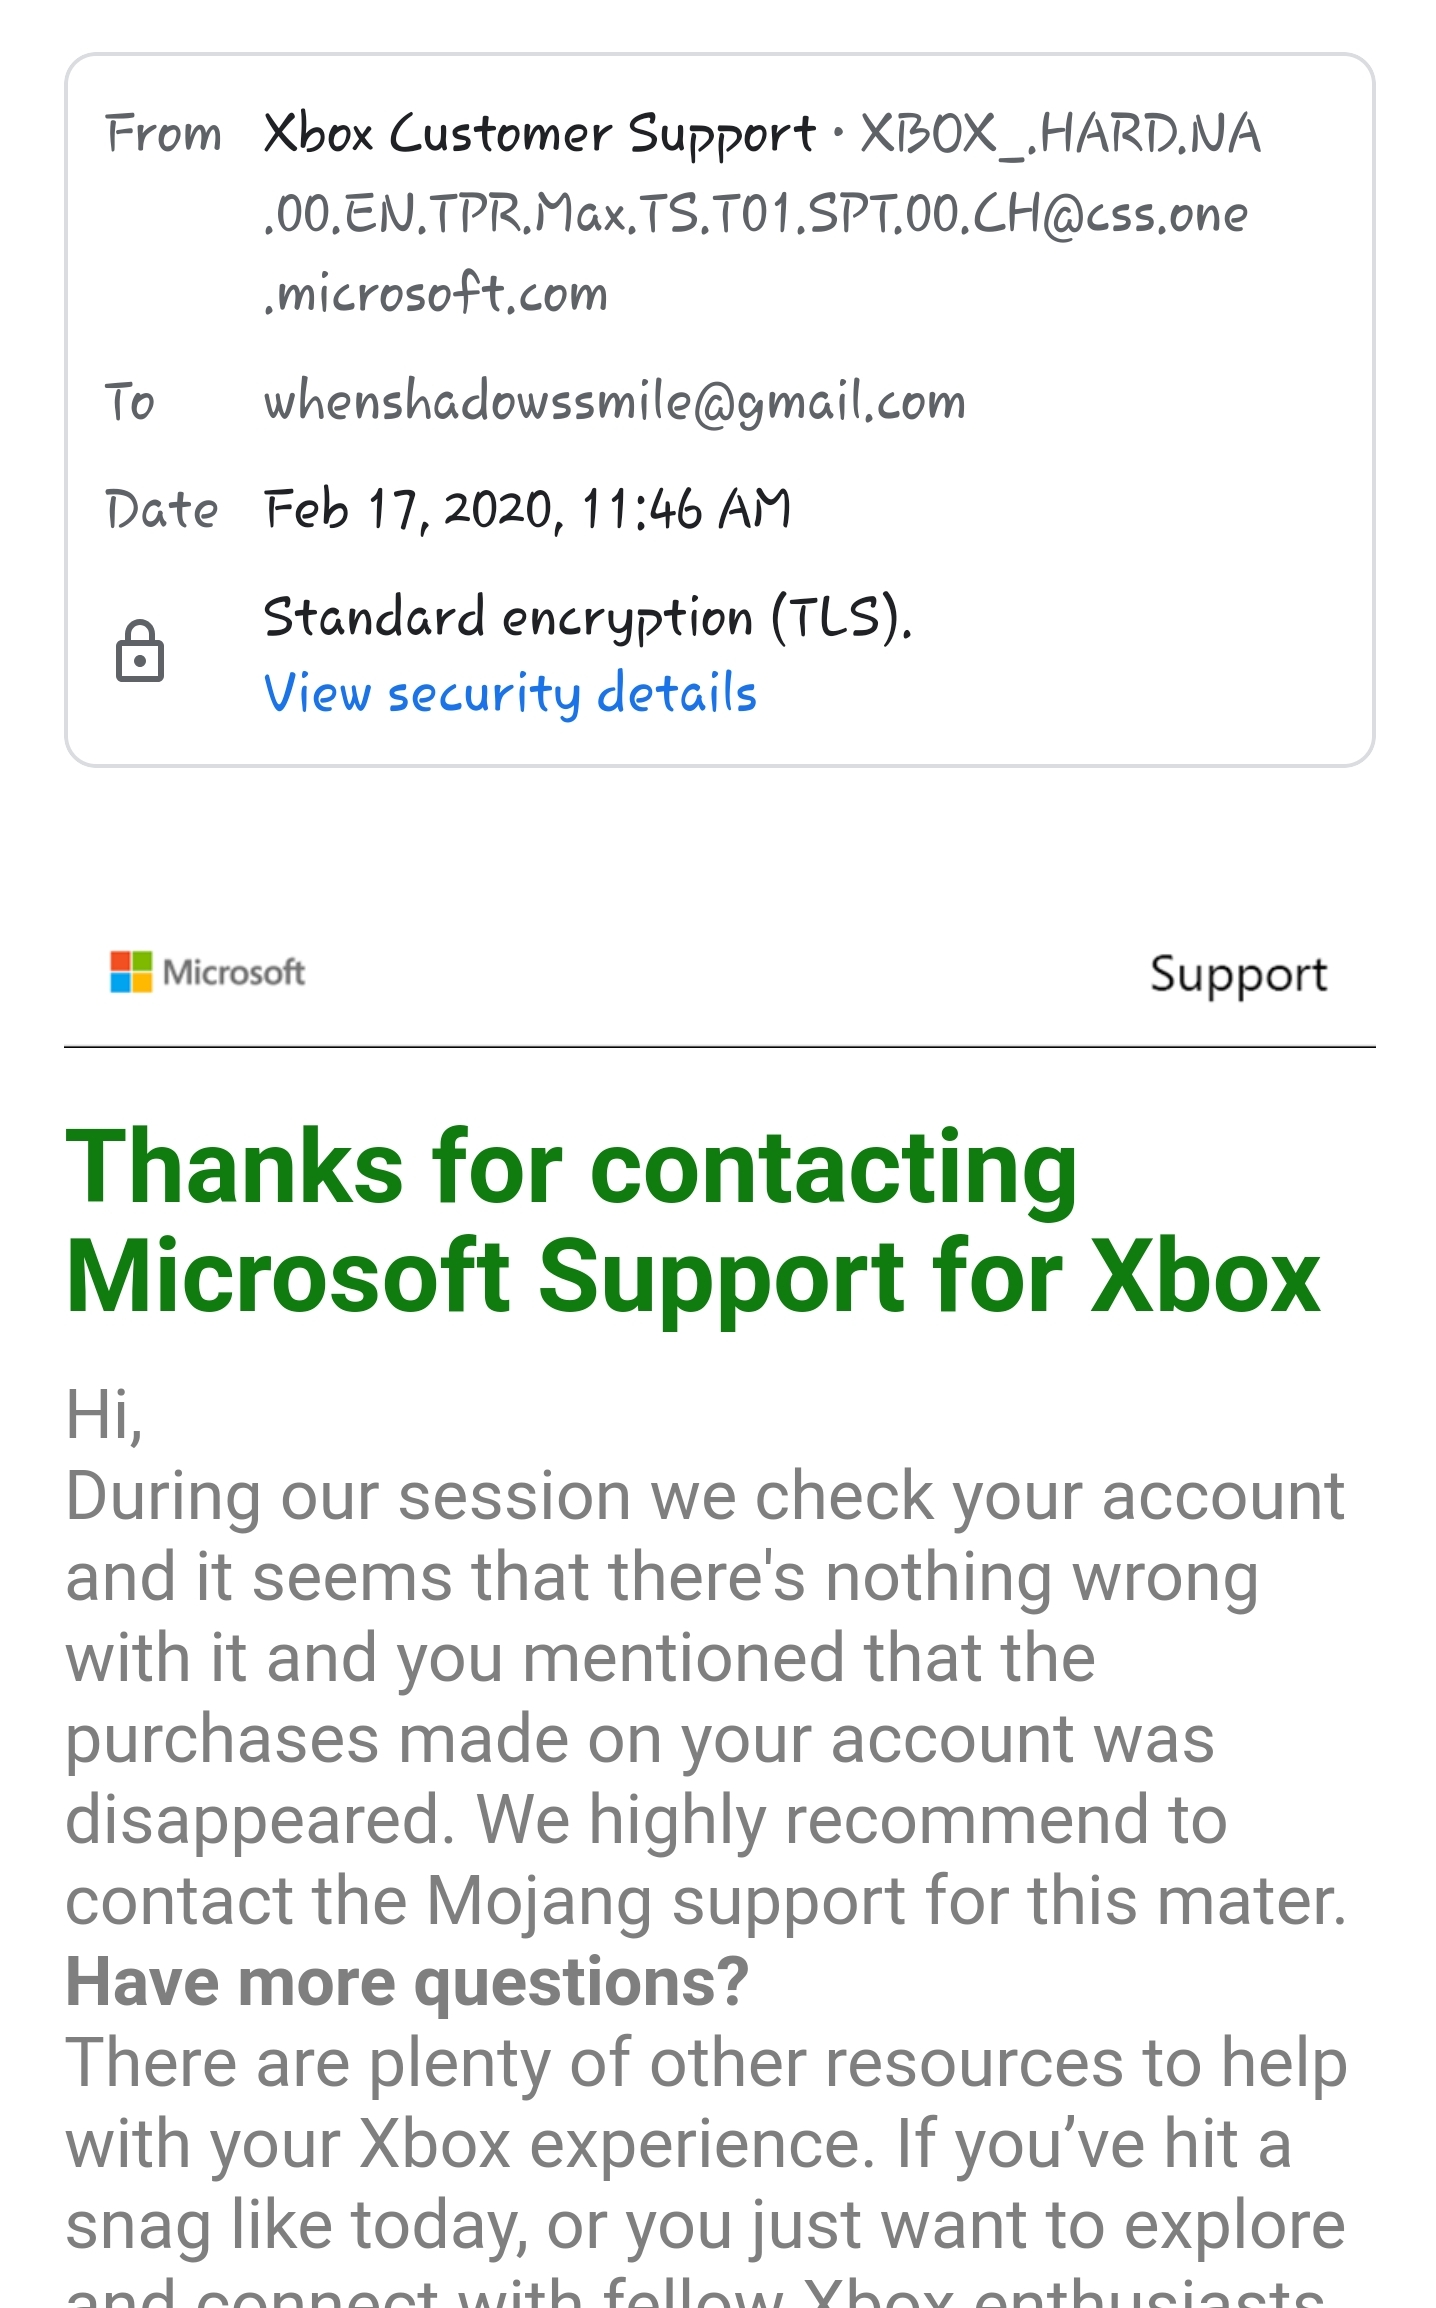Click the plenty of other resources paragraph
The image size is (1436, 2308).
[x=705, y=2063]
